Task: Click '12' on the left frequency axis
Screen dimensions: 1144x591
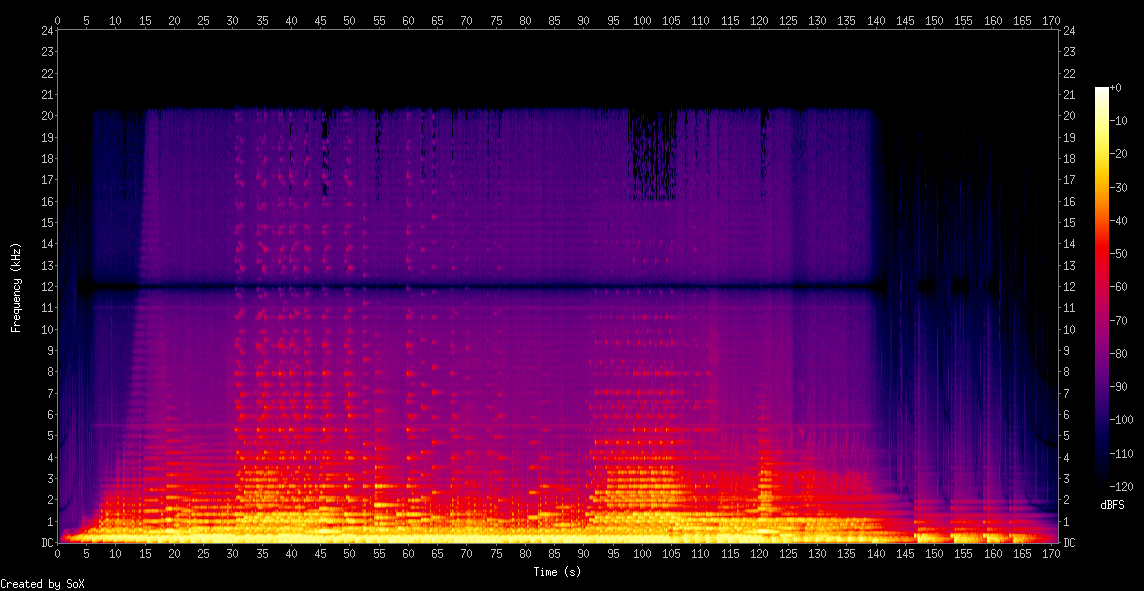Action: coord(47,287)
